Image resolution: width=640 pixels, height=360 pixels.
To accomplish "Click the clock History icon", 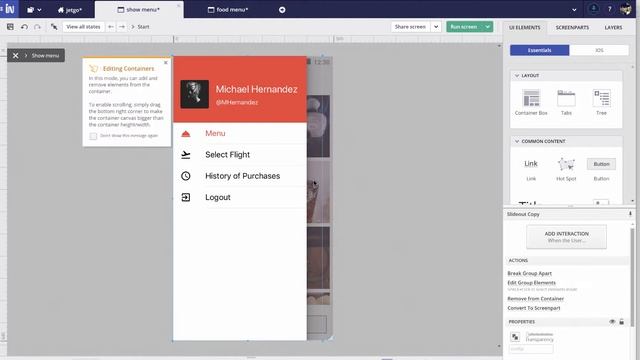I will click(186, 176).
